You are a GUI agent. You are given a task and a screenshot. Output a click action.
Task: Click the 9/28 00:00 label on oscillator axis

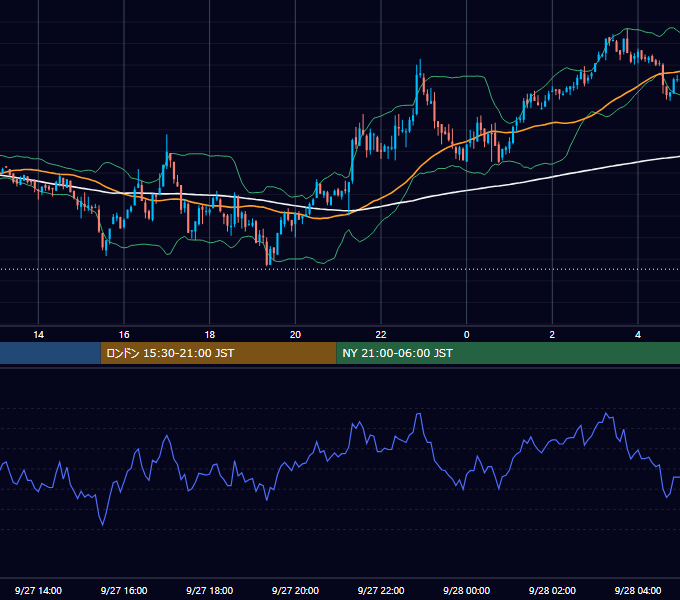pyautogui.click(x=467, y=590)
